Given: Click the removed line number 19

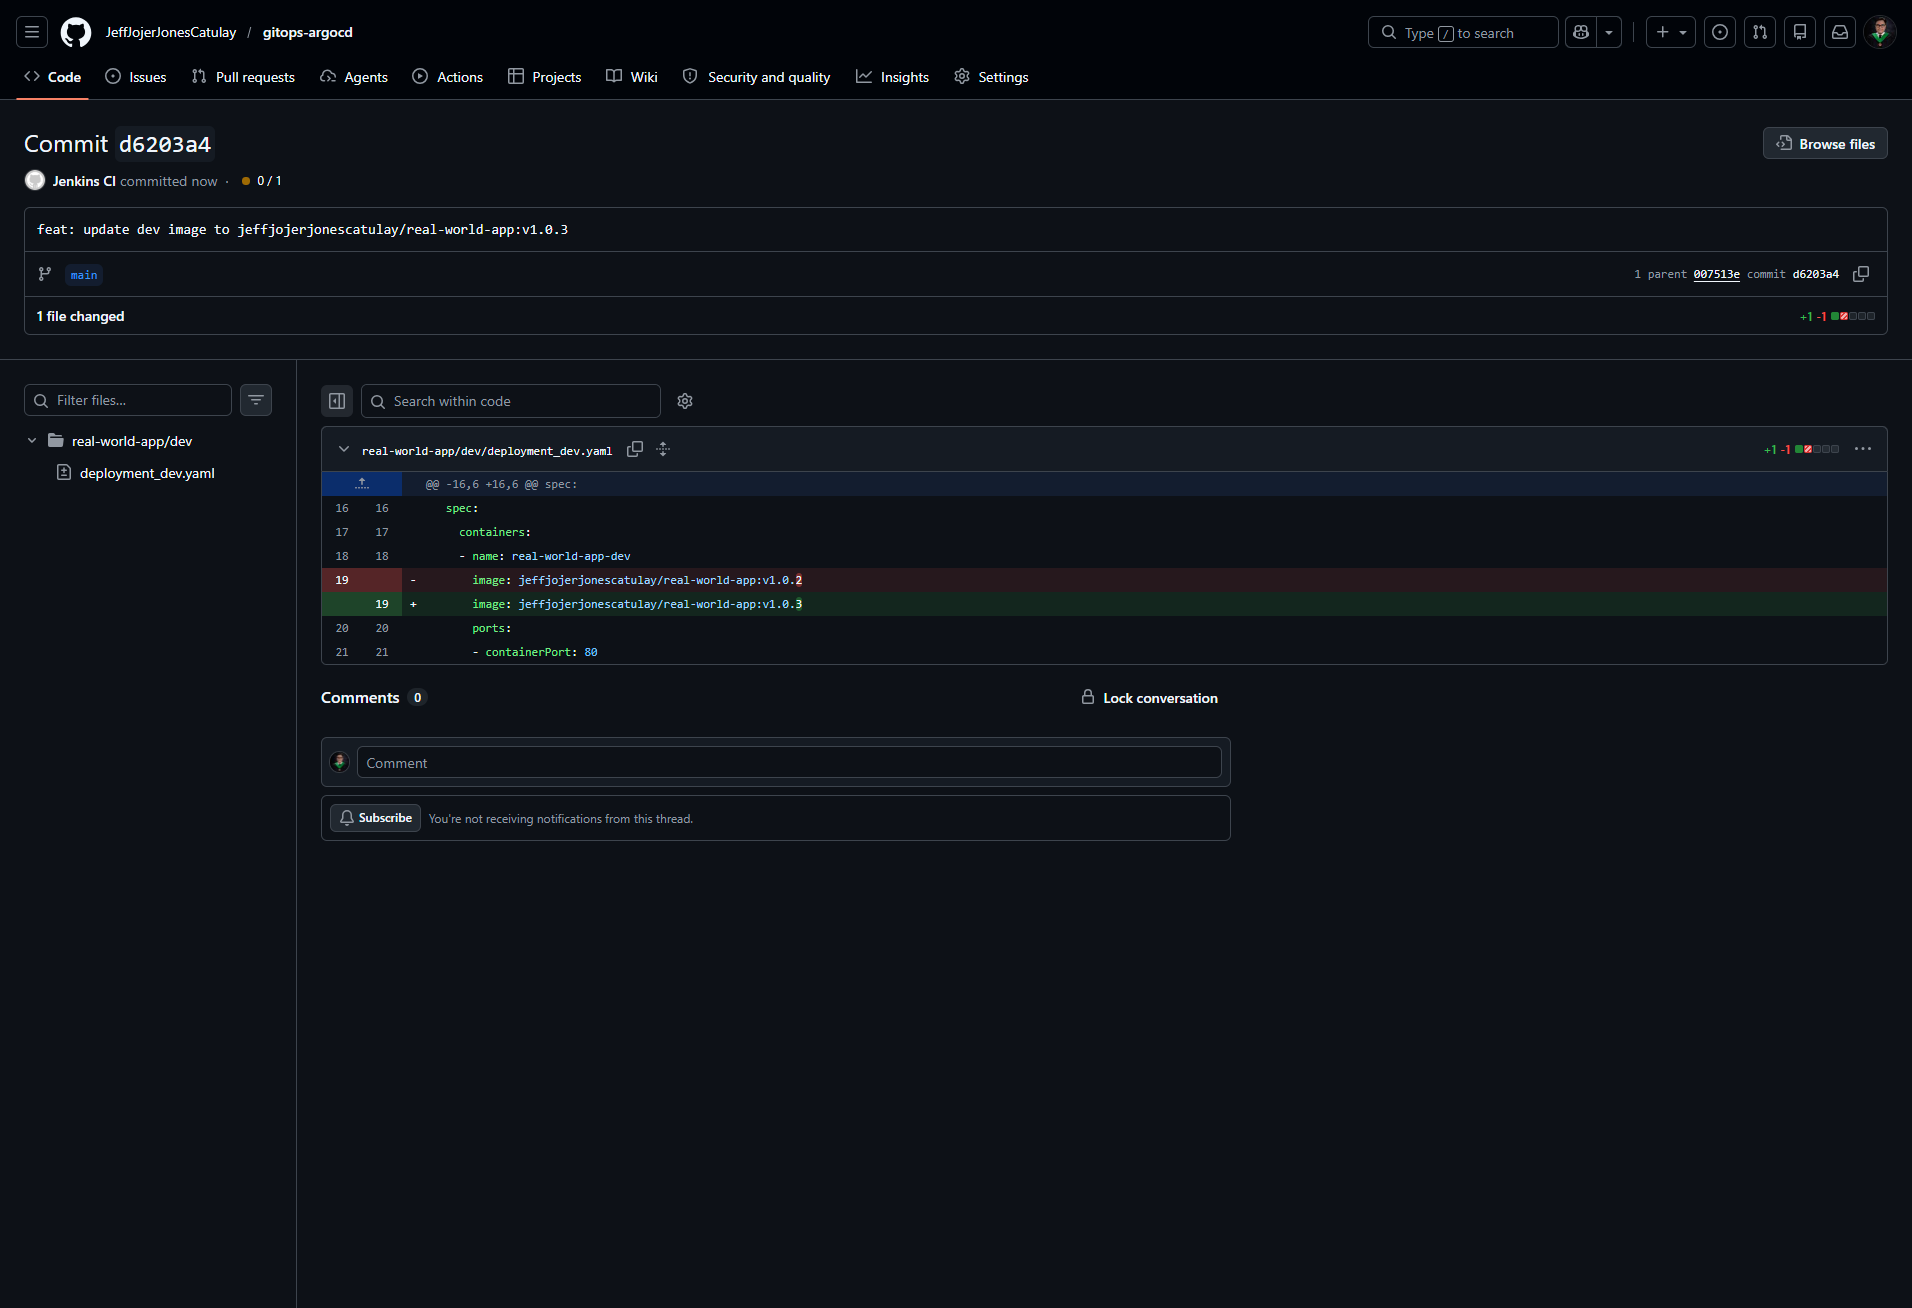Looking at the screenshot, I should [x=342, y=580].
